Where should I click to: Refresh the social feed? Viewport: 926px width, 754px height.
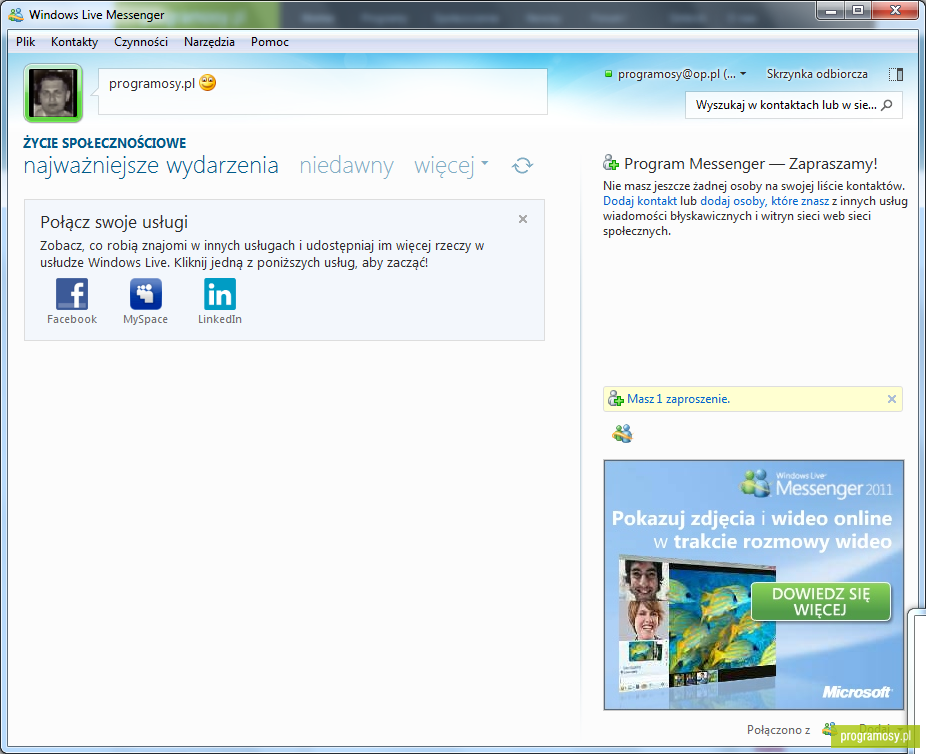[x=522, y=165]
